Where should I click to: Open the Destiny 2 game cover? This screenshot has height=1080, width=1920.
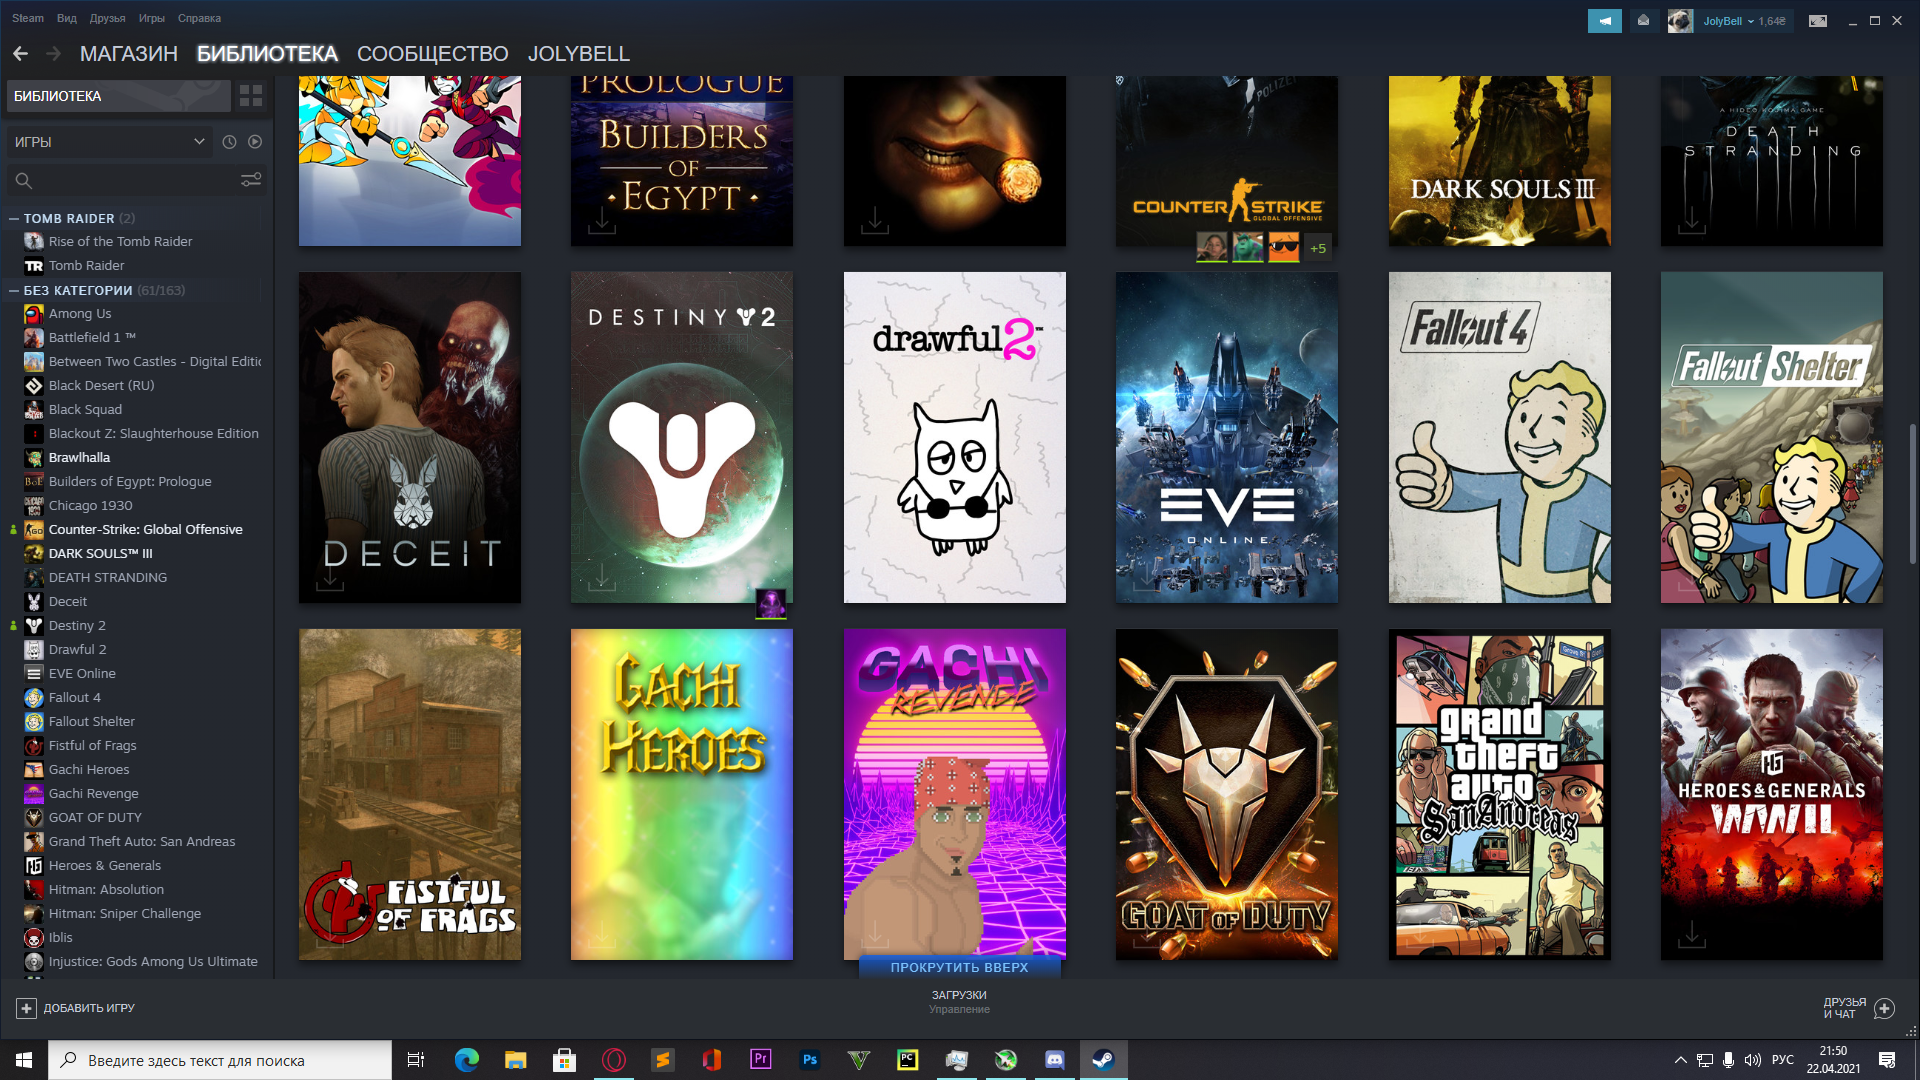[x=682, y=437]
